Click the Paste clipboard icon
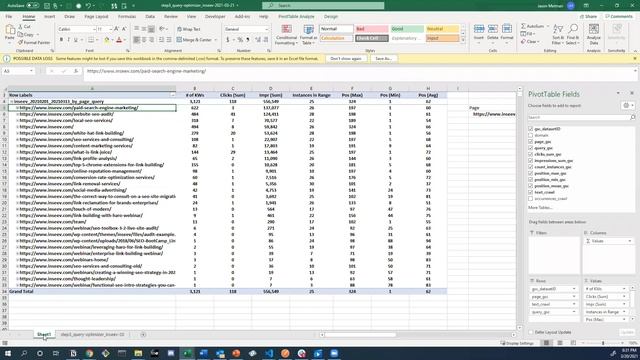The height and width of the screenshot is (360, 640). 9,30
